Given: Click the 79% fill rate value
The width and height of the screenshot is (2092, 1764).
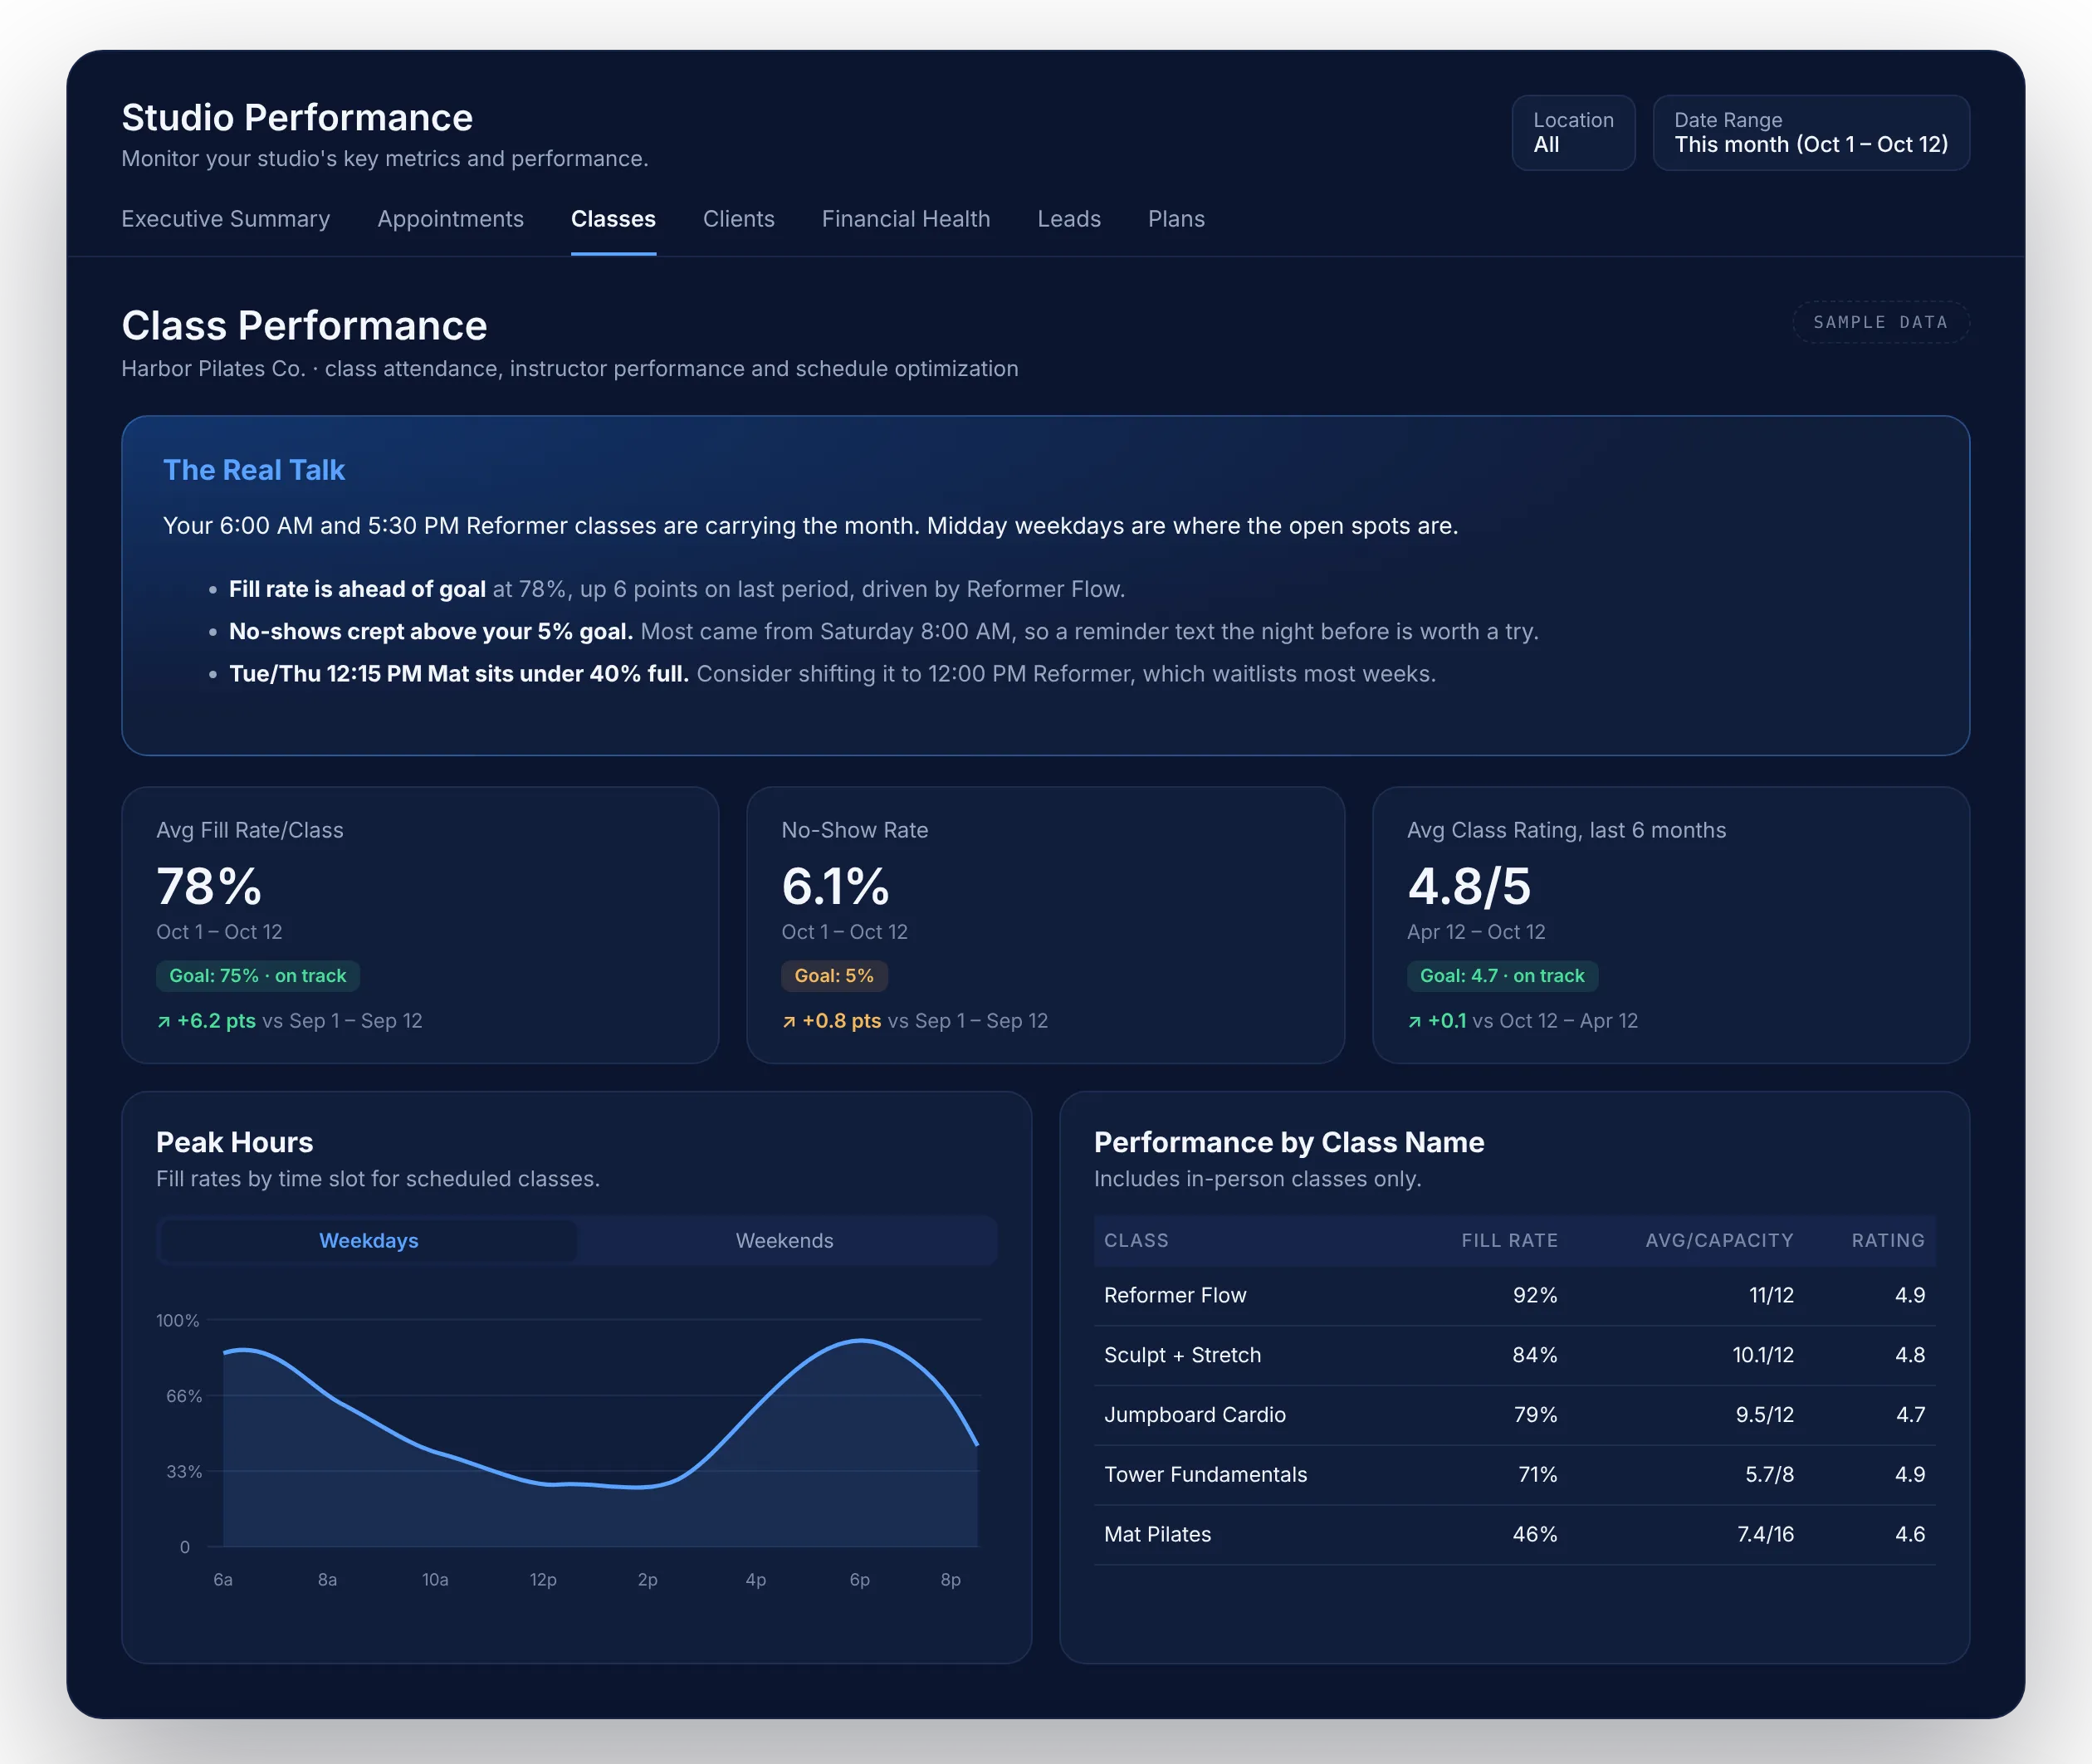Looking at the screenshot, I should [x=1535, y=1415].
